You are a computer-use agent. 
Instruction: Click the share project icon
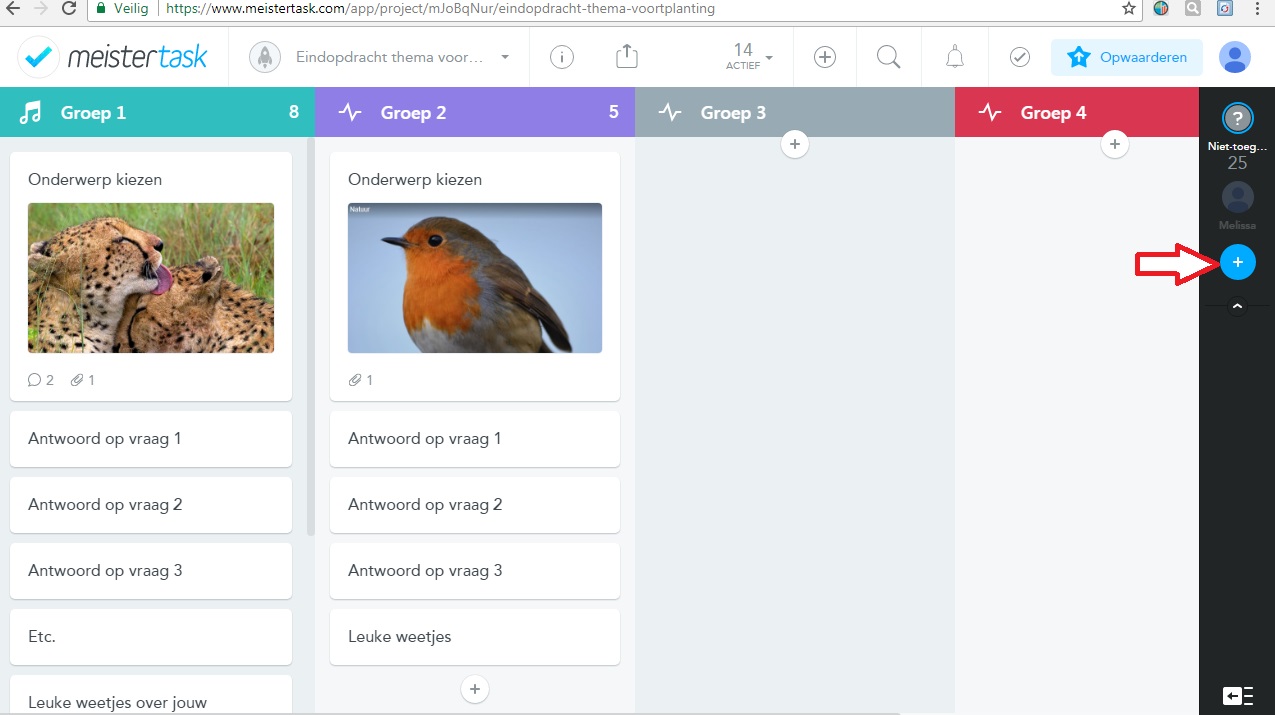tap(626, 57)
